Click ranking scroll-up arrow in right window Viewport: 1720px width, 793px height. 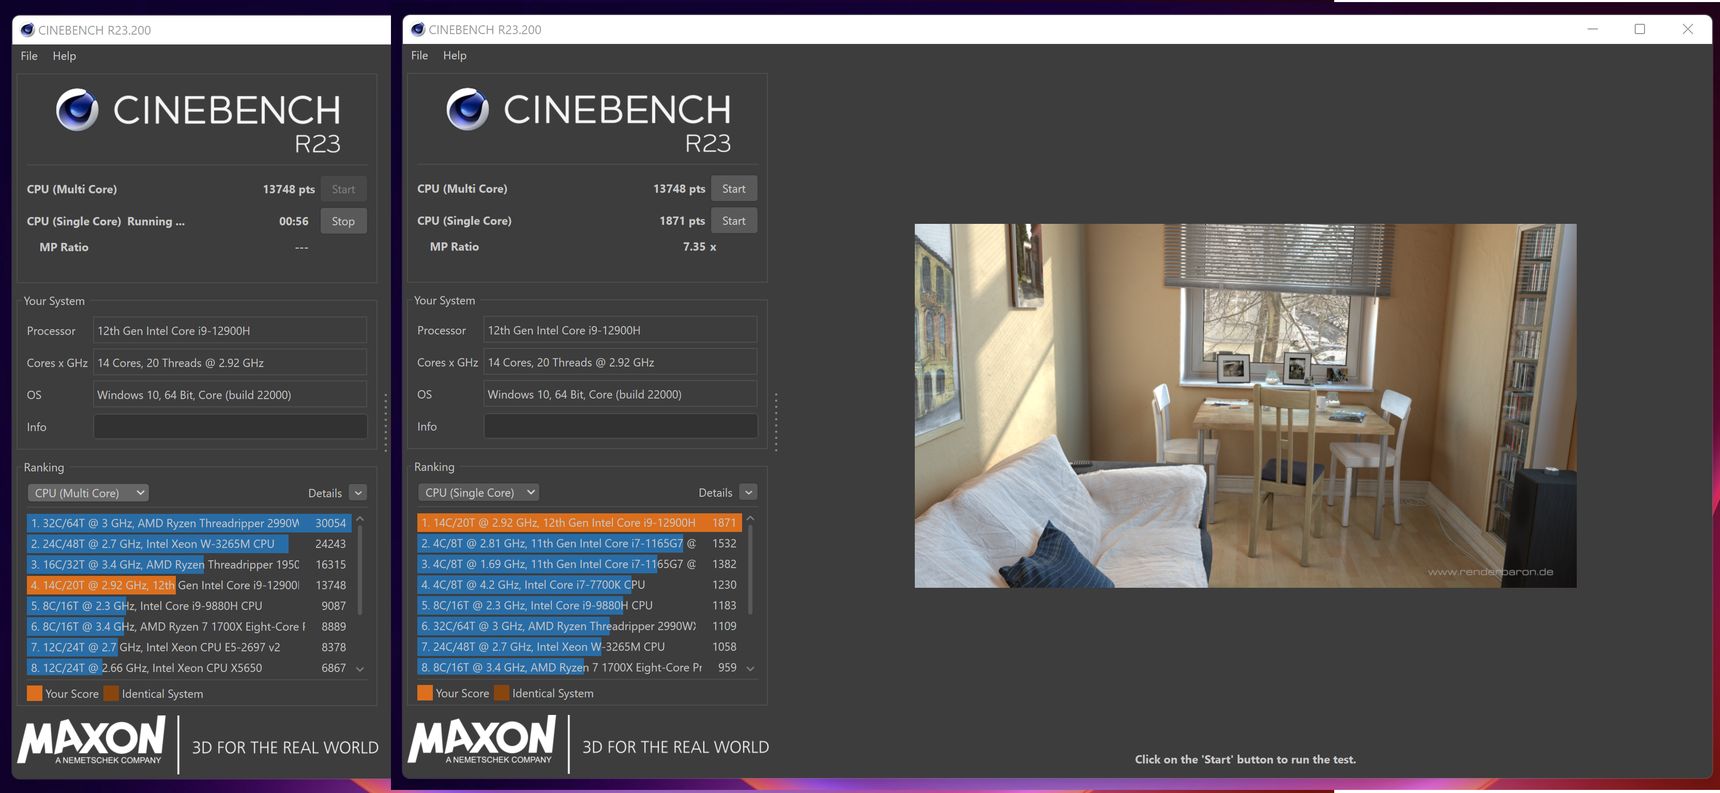click(750, 519)
